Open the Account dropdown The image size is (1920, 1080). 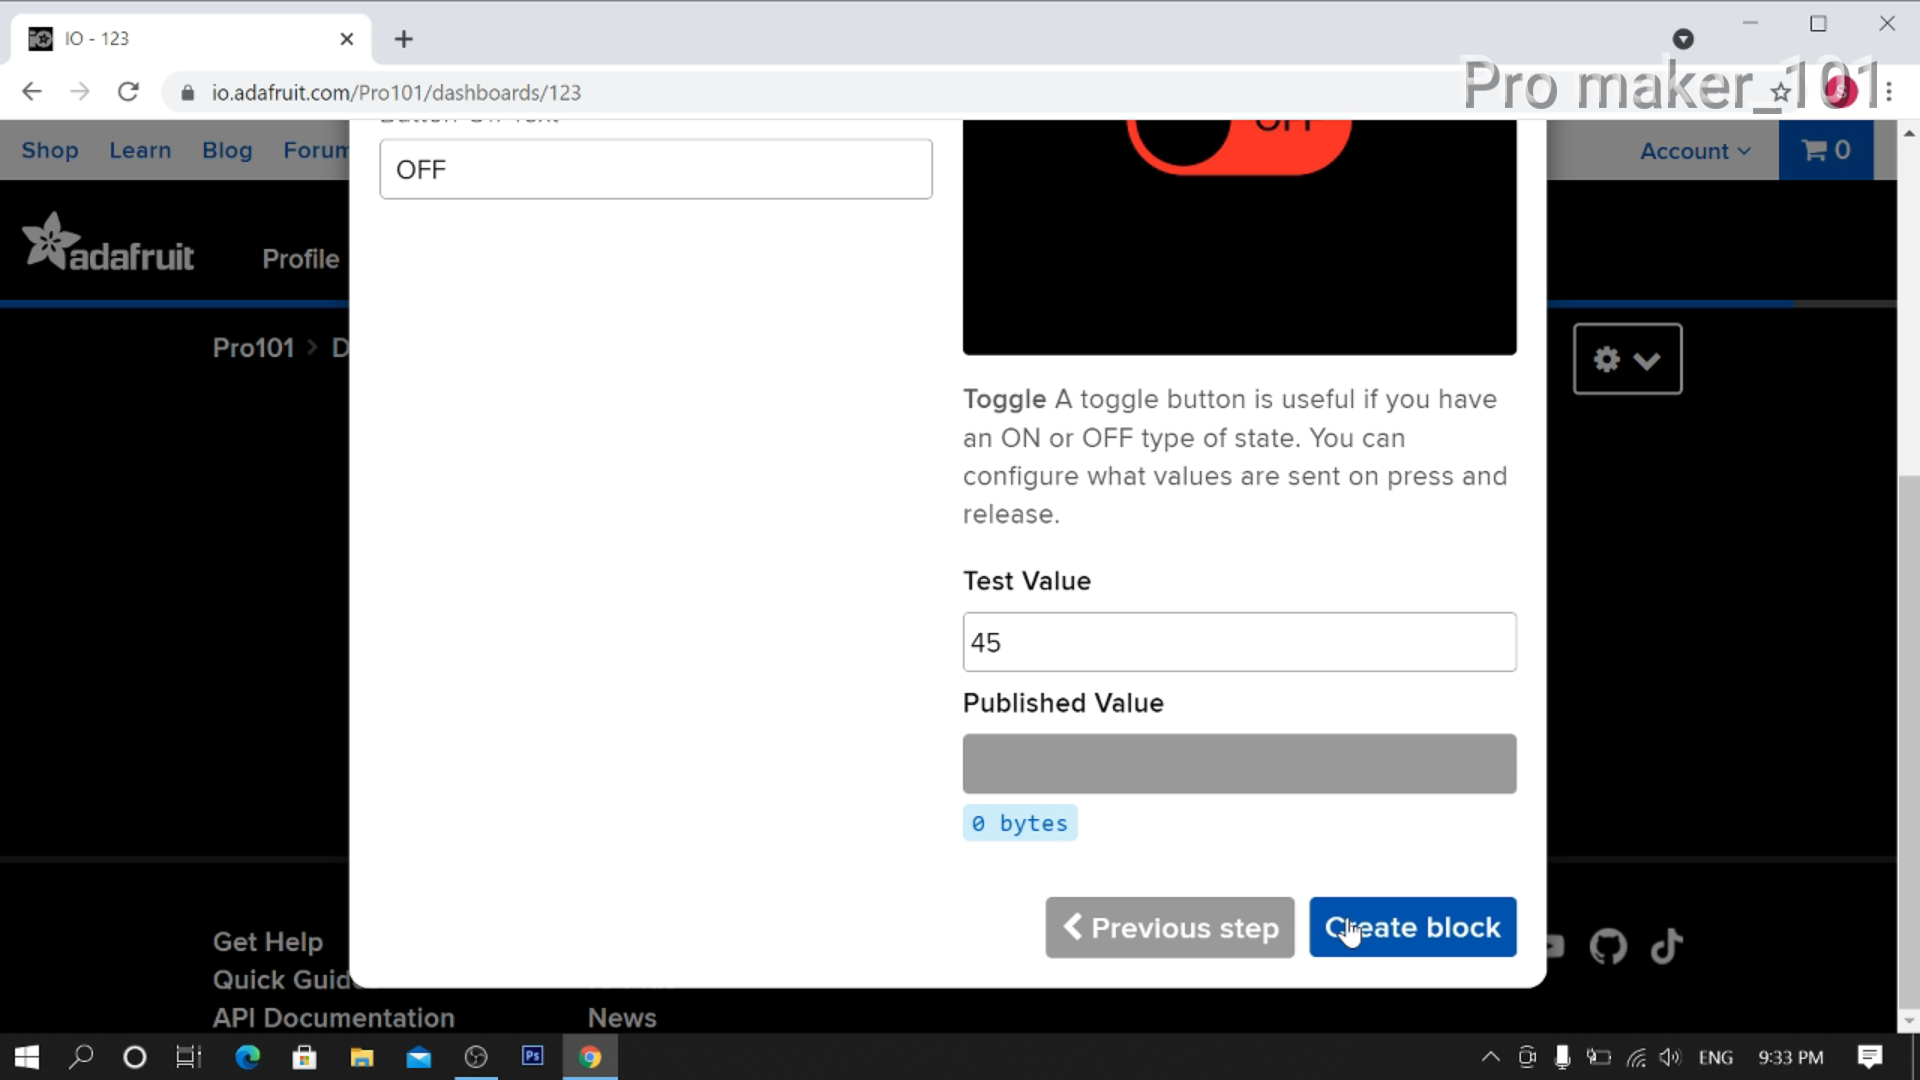click(x=1695, y=150)
